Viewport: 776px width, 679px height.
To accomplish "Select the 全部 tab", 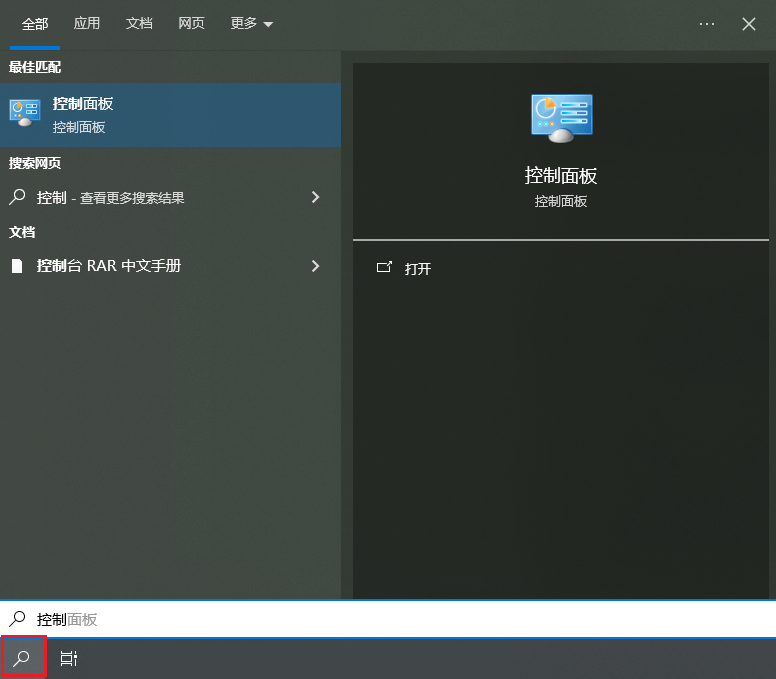I will click(35, 24).
